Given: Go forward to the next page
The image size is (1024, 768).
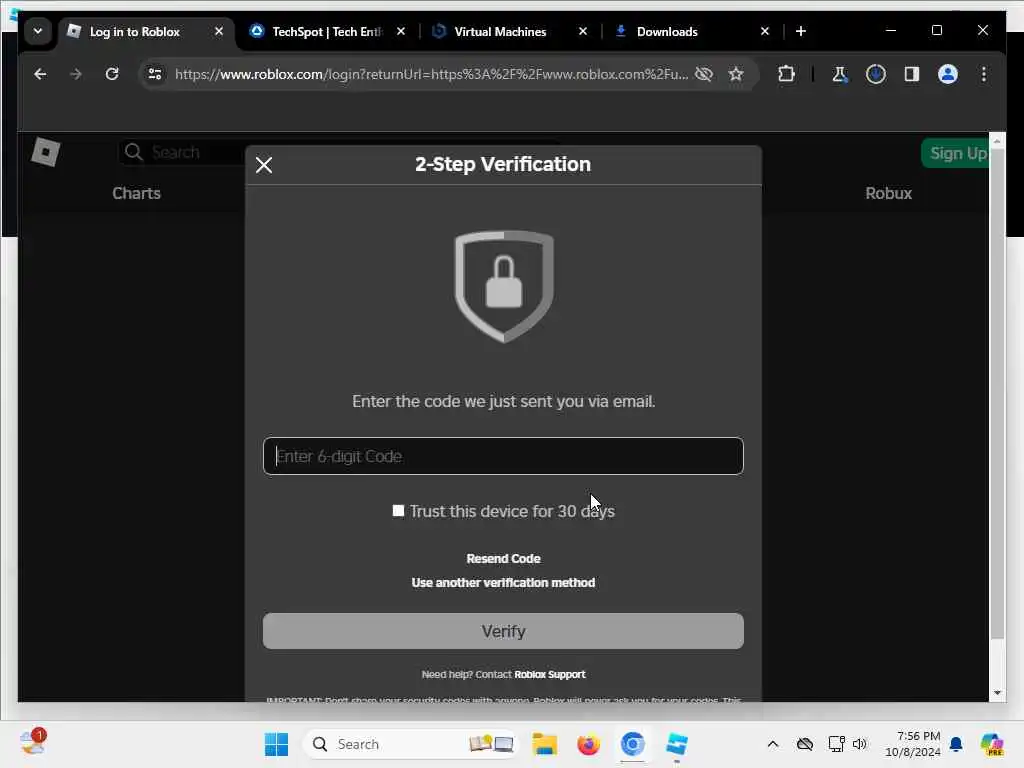Looking at the screenshot, I should click(x=76, y=74).
